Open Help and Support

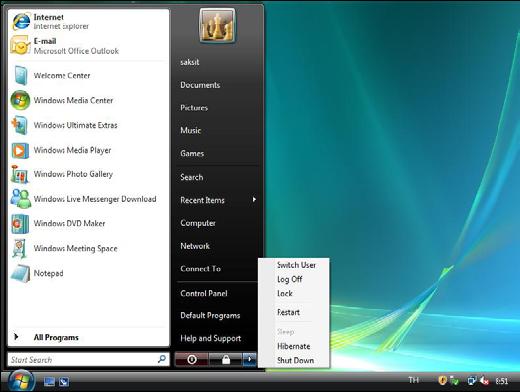tap(210, 338)
